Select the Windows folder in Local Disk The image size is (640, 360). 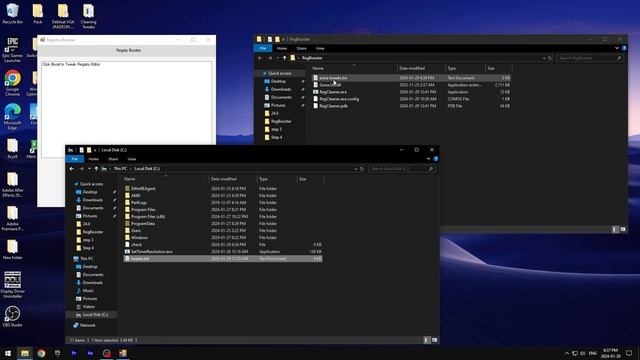coord(223,237)
